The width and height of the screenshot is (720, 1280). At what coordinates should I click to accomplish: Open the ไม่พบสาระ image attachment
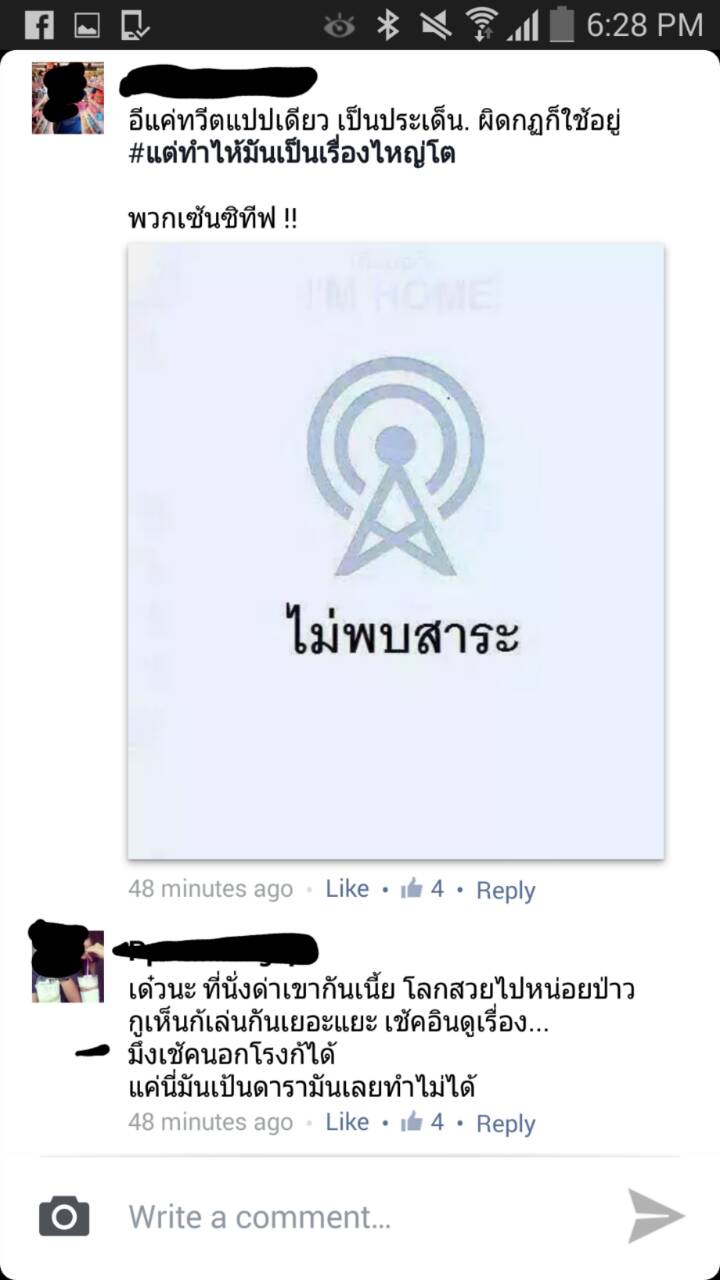click(396, 551)
